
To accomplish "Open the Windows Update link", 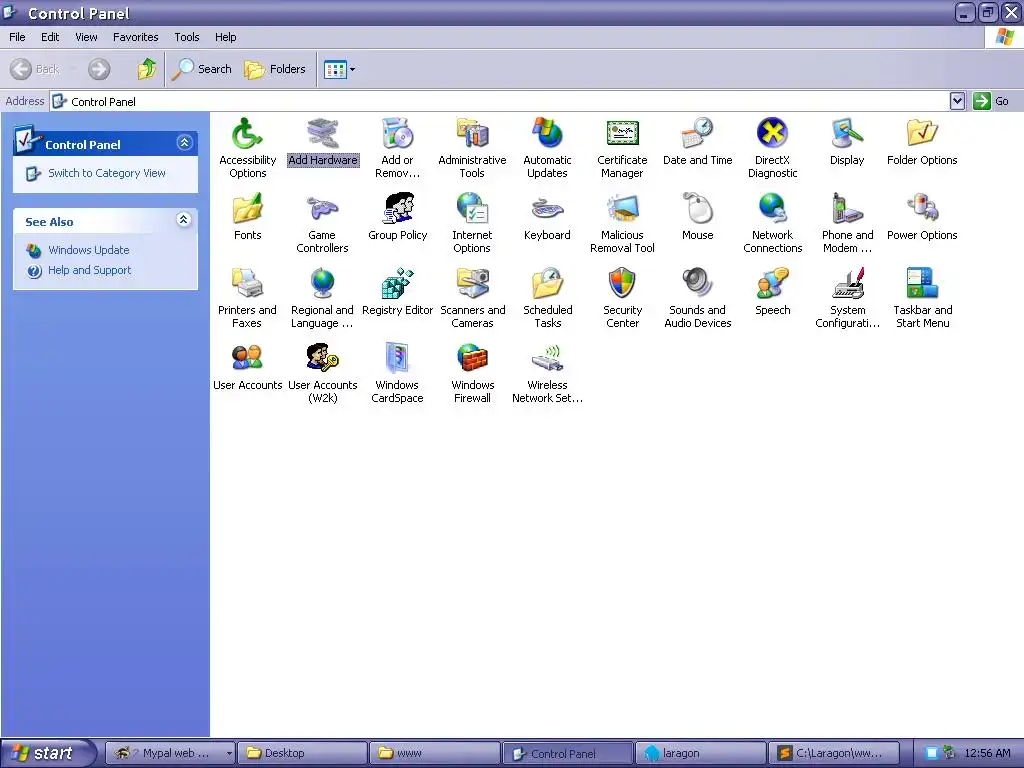I will click(89, 250).
